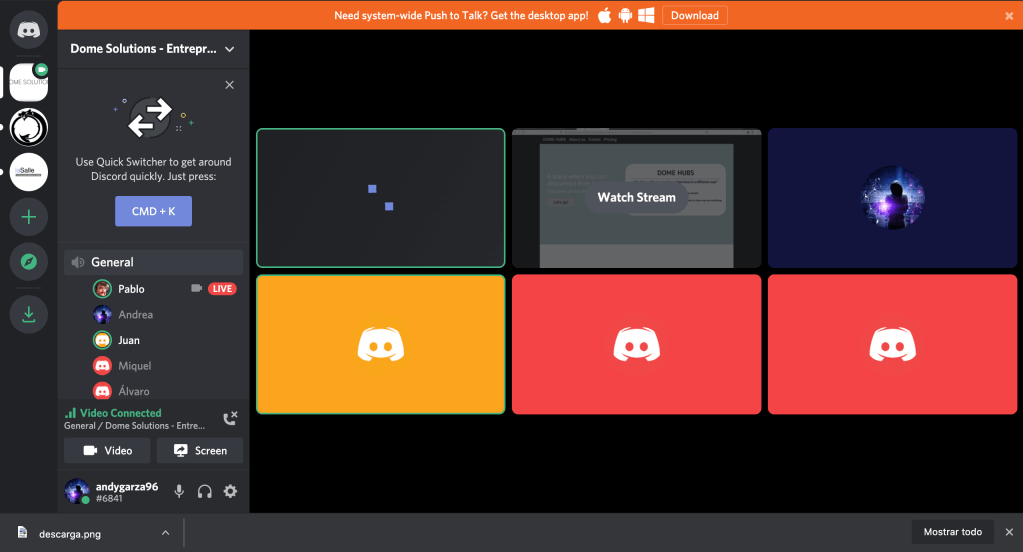The height and width of the screenshot is (552, 1023).
Task: Click the Download button in the banner
Action: (694, 15)
